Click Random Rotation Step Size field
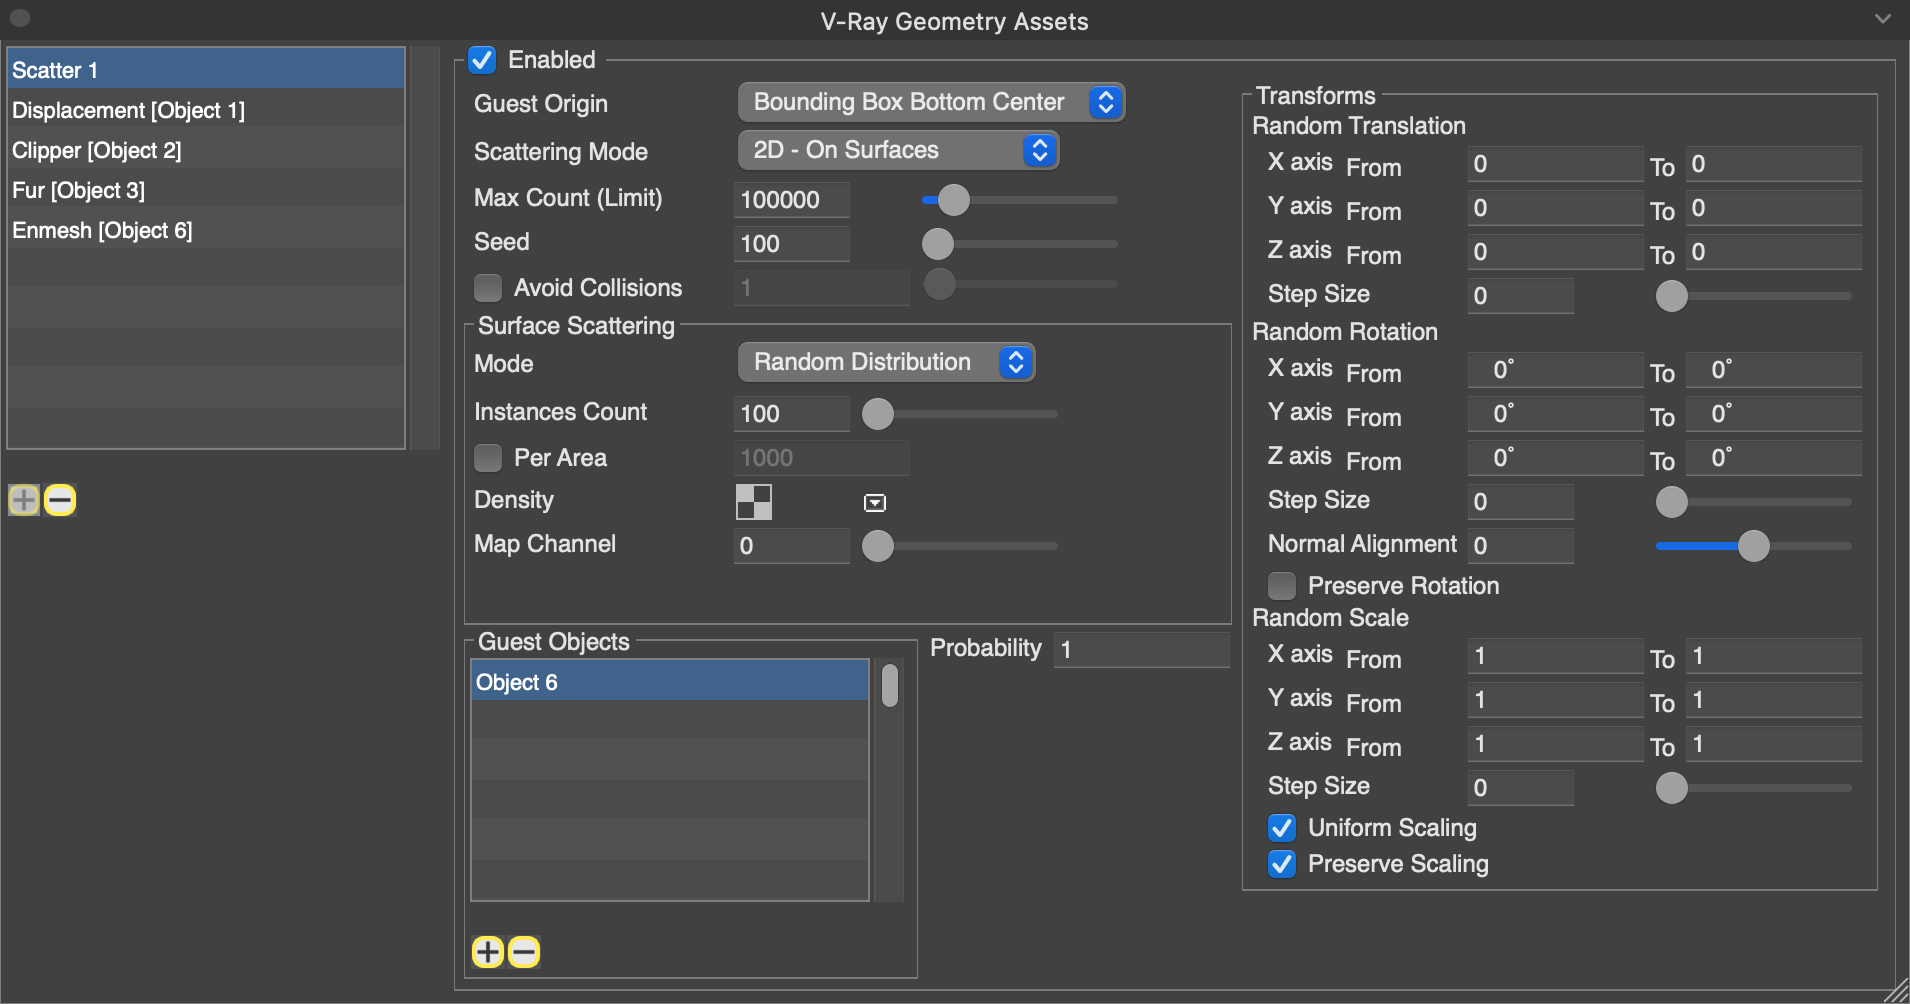This screenshot has width=1910, height=1004. 1521,502
